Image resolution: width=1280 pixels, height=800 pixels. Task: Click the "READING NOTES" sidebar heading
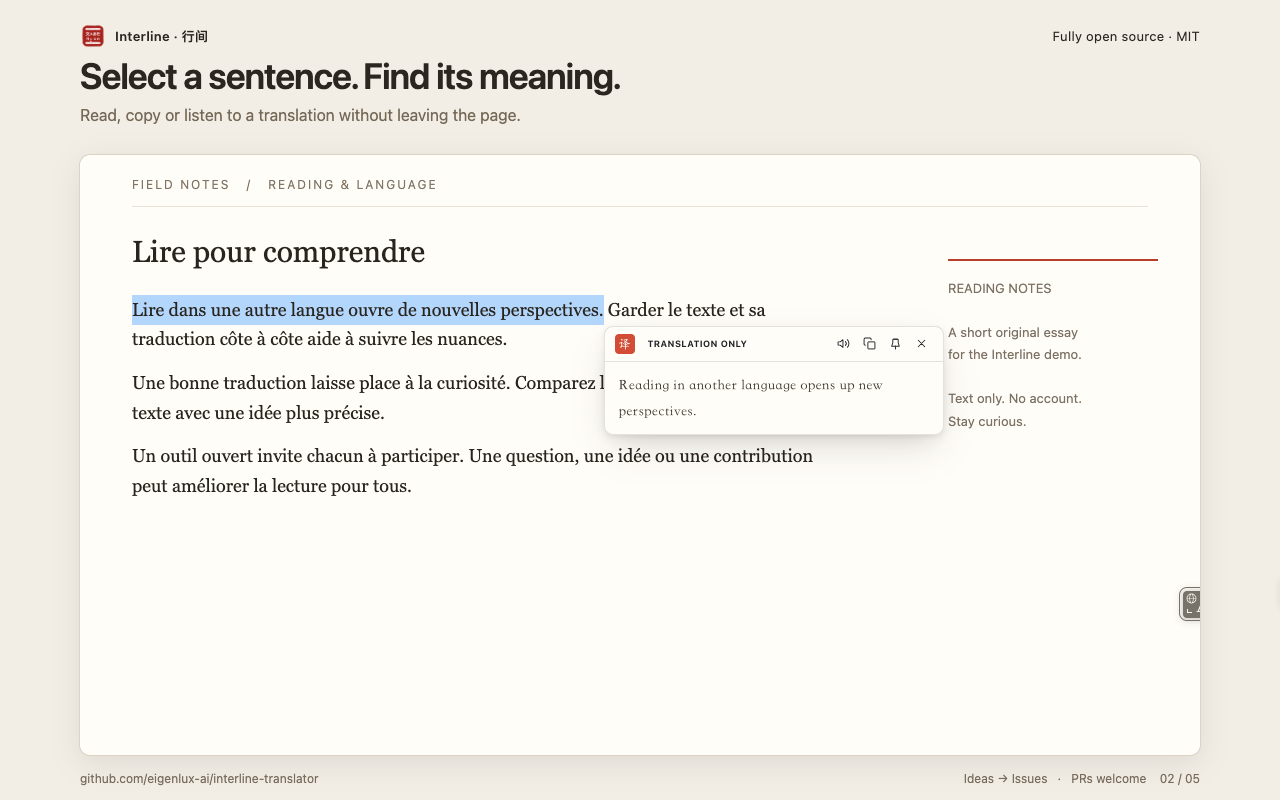[x=1000, y=289]
